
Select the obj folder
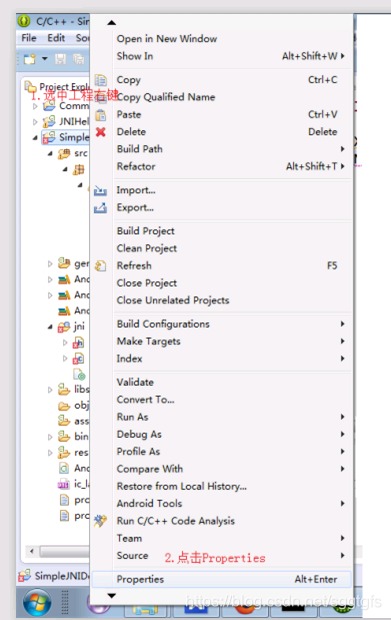click(x=74, y=405)
